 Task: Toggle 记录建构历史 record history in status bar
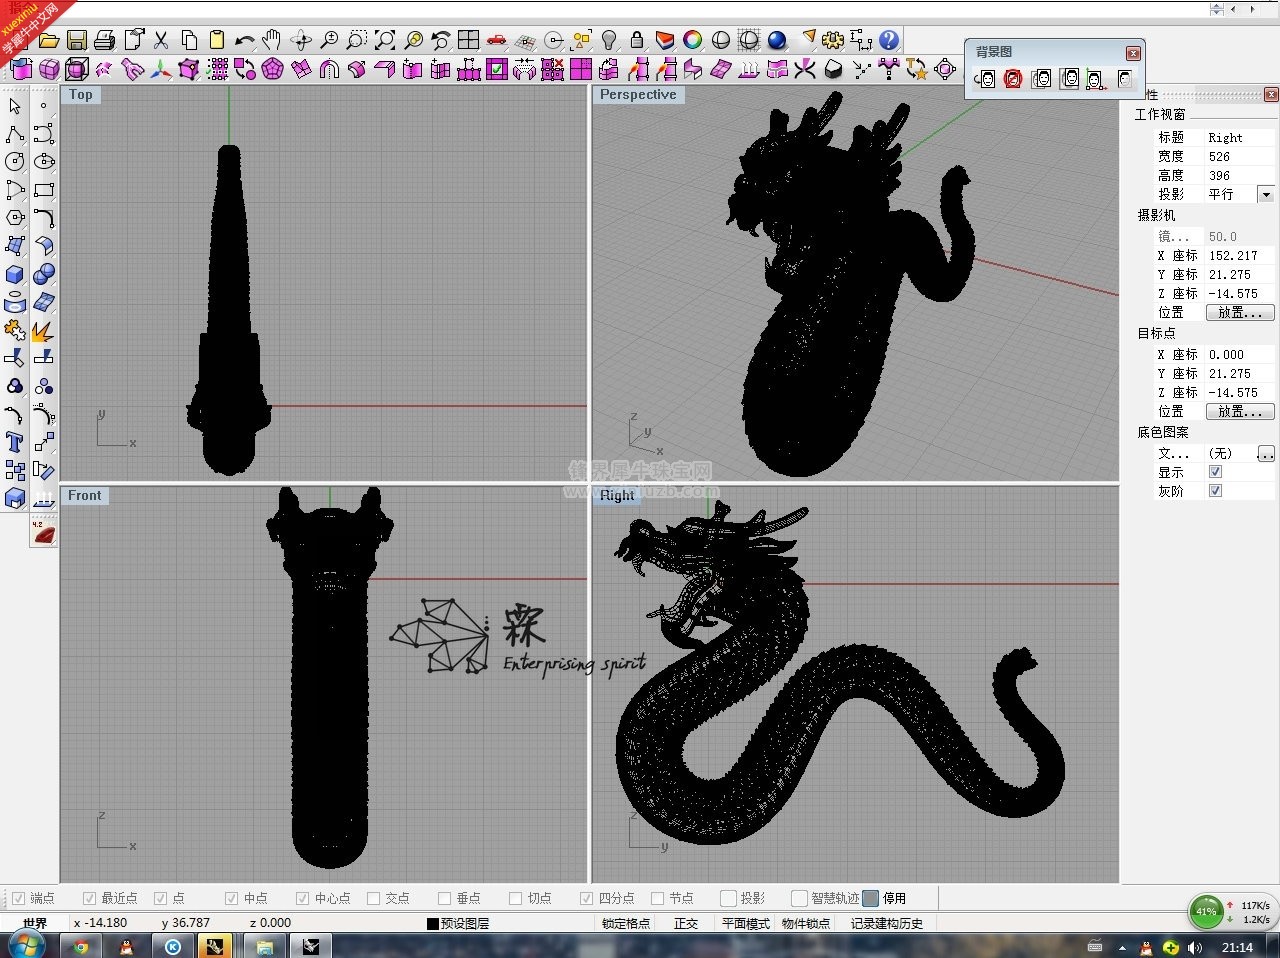887,924
